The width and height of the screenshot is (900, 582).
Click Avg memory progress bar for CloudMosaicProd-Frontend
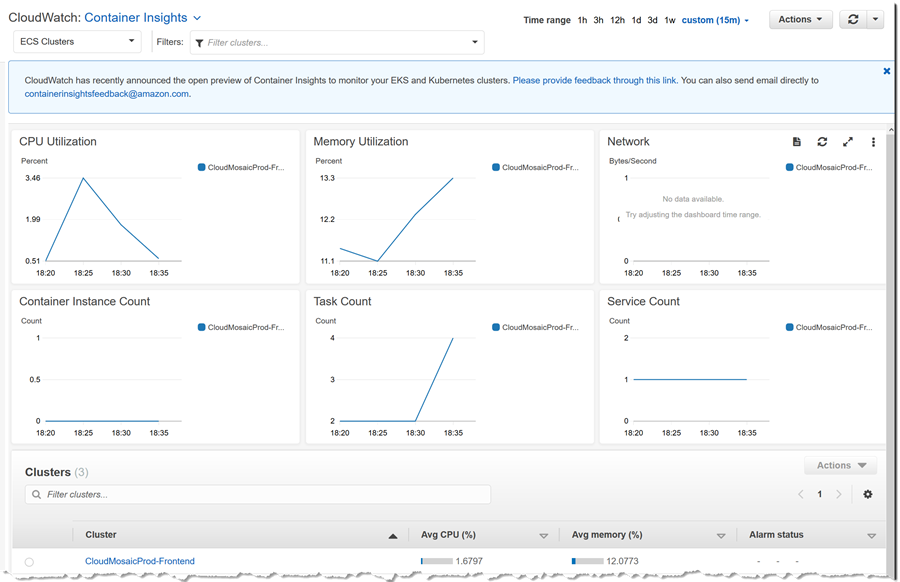(588, 561)
